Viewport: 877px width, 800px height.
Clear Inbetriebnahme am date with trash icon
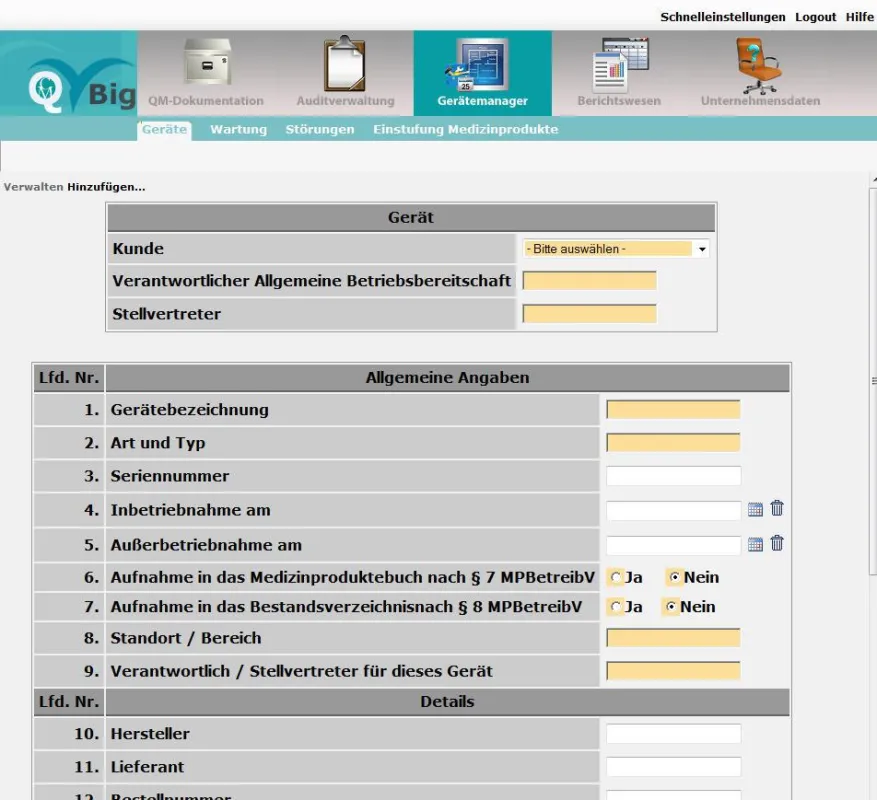tap(777, 508)
